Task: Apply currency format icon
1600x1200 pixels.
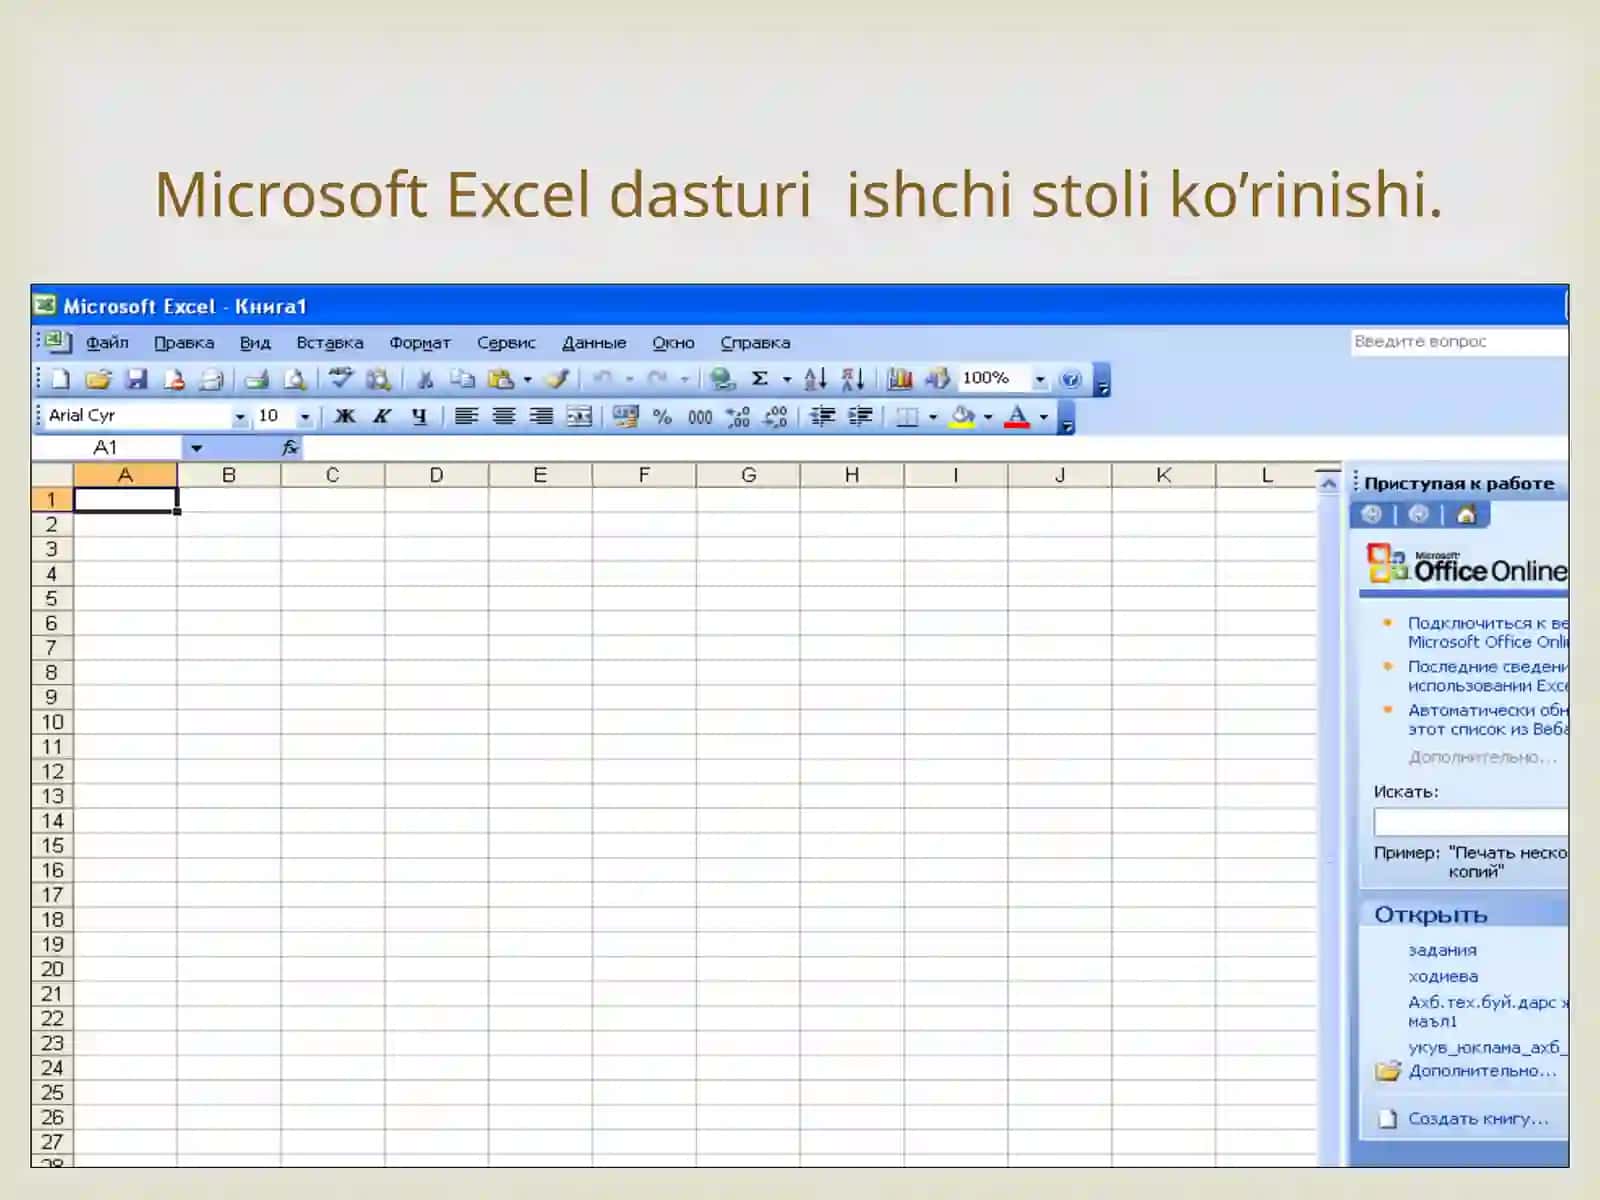Action: [626, 416]
